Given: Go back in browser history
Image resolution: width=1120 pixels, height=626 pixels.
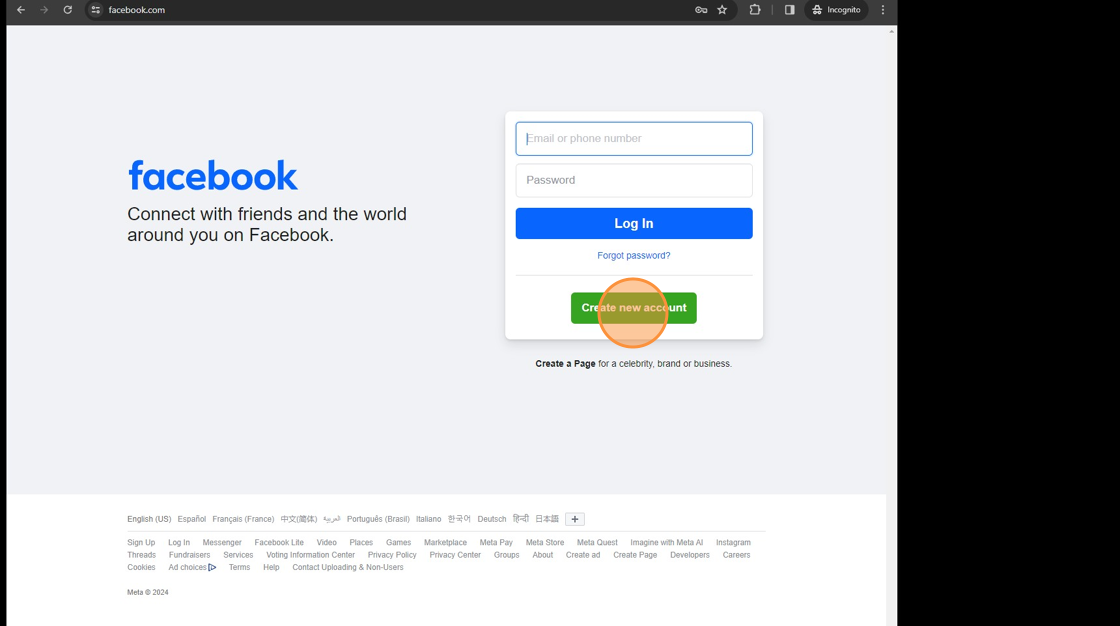Looking at the screenshot, I should [x=21, y=10].
